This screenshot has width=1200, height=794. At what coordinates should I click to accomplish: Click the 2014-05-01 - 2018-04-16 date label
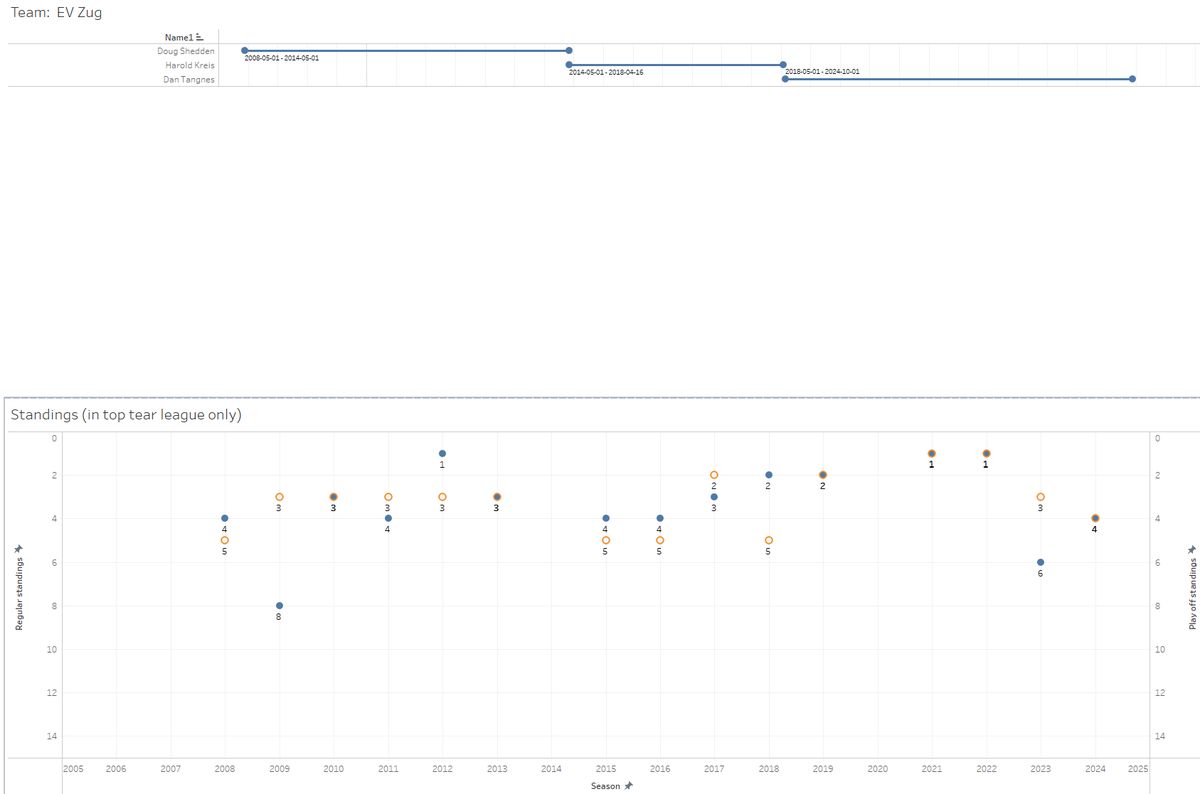606,72
